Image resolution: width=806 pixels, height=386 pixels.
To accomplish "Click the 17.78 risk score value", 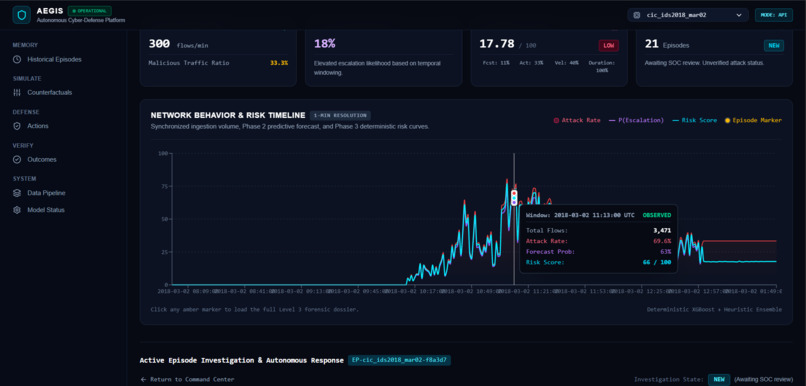I will (497, 44).
